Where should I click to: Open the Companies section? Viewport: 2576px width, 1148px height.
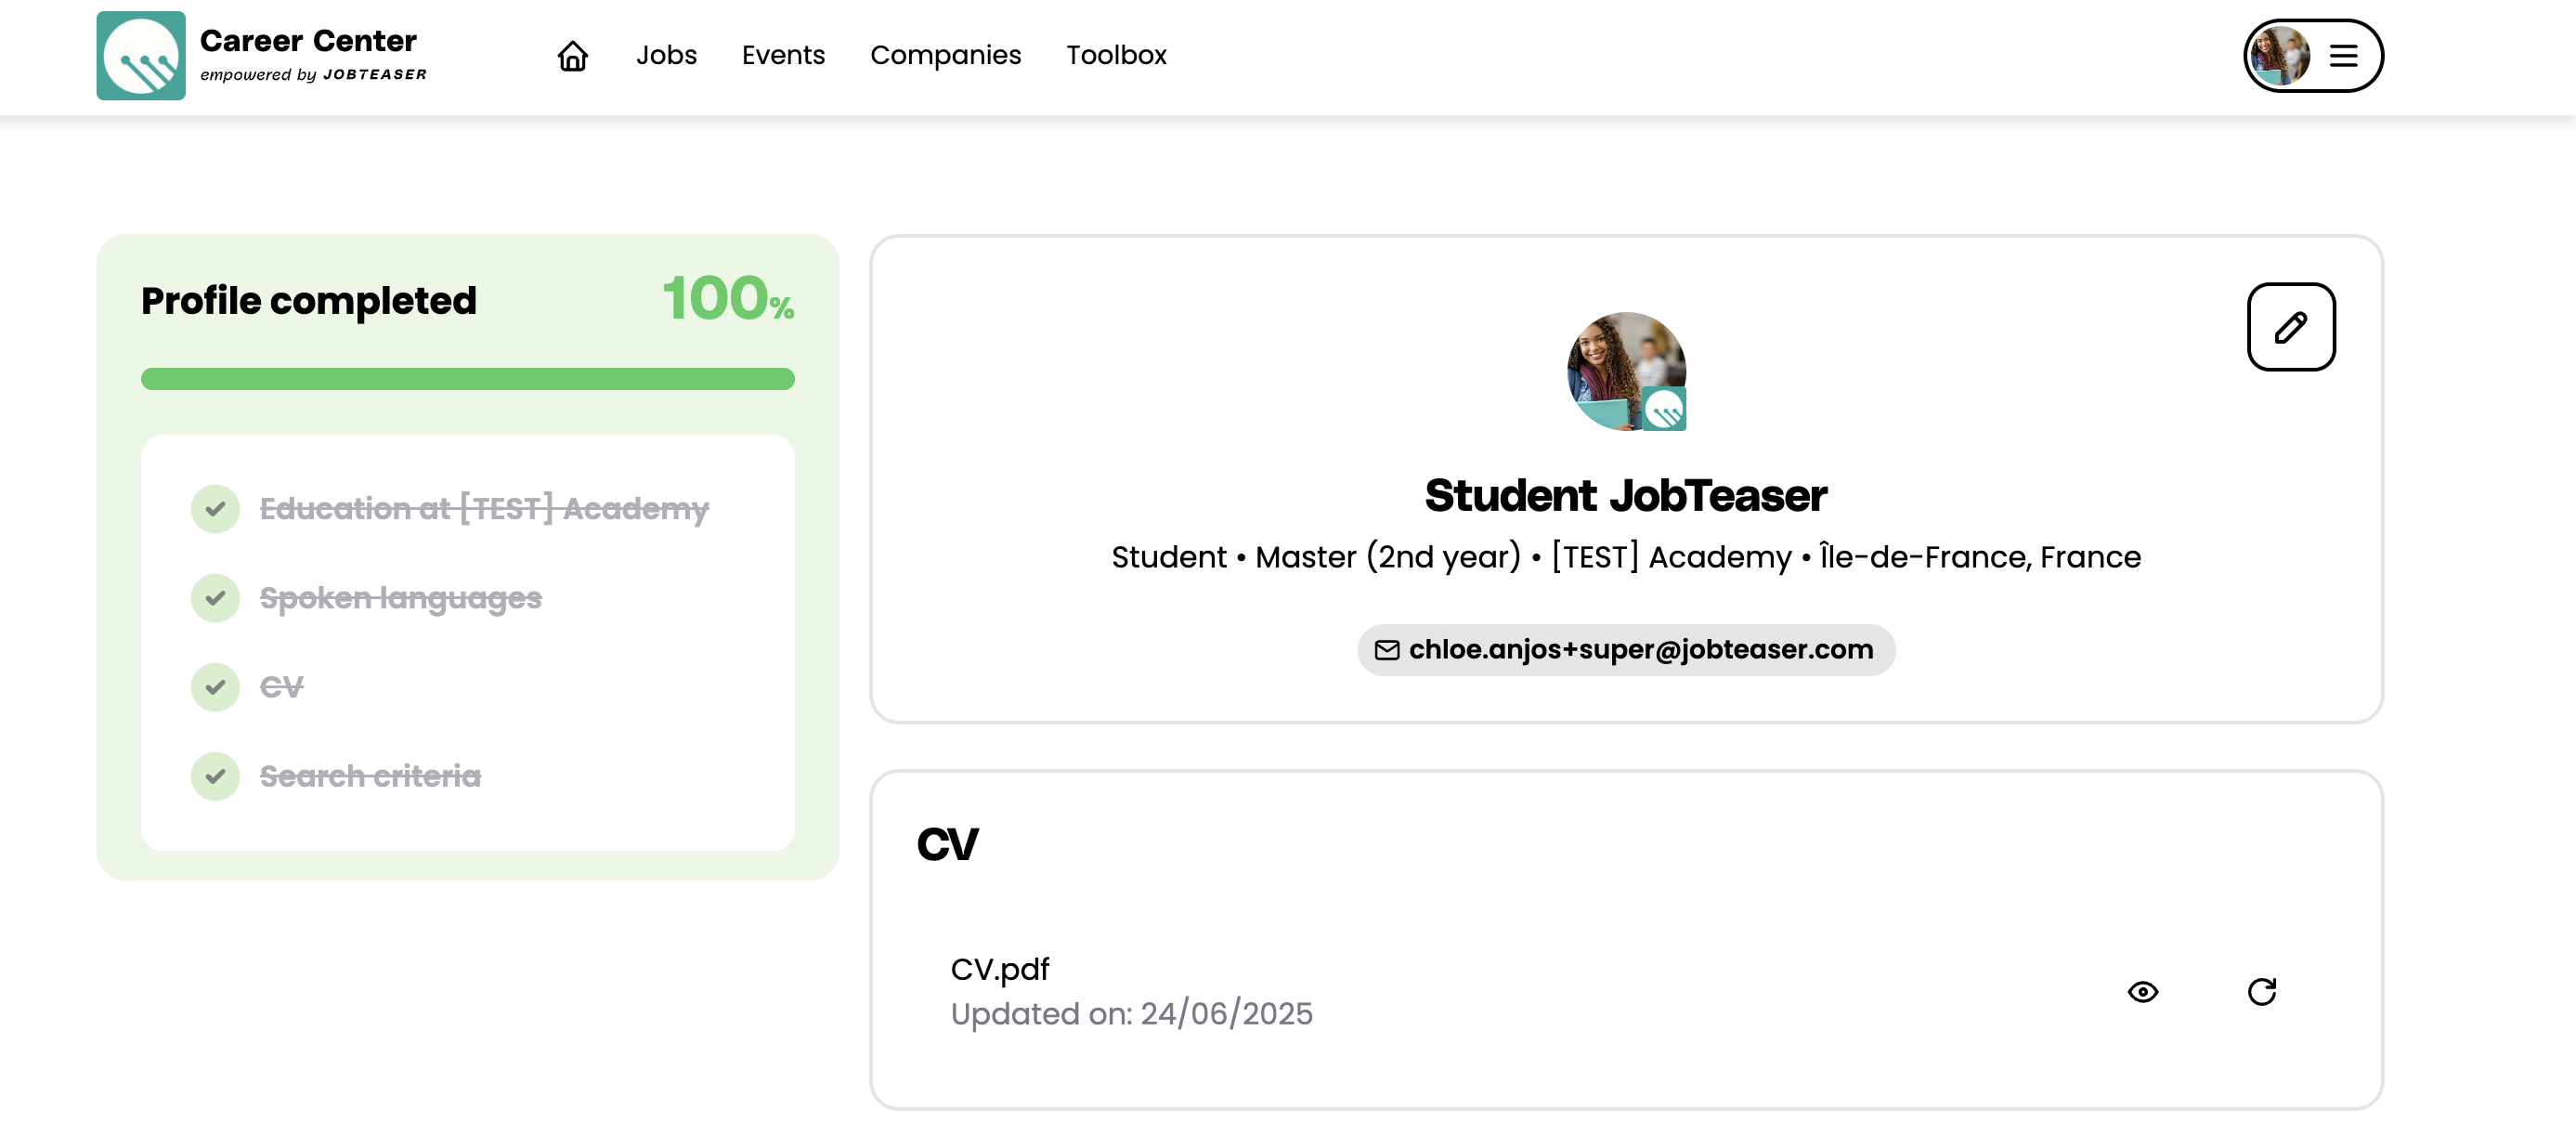(945, 56)
